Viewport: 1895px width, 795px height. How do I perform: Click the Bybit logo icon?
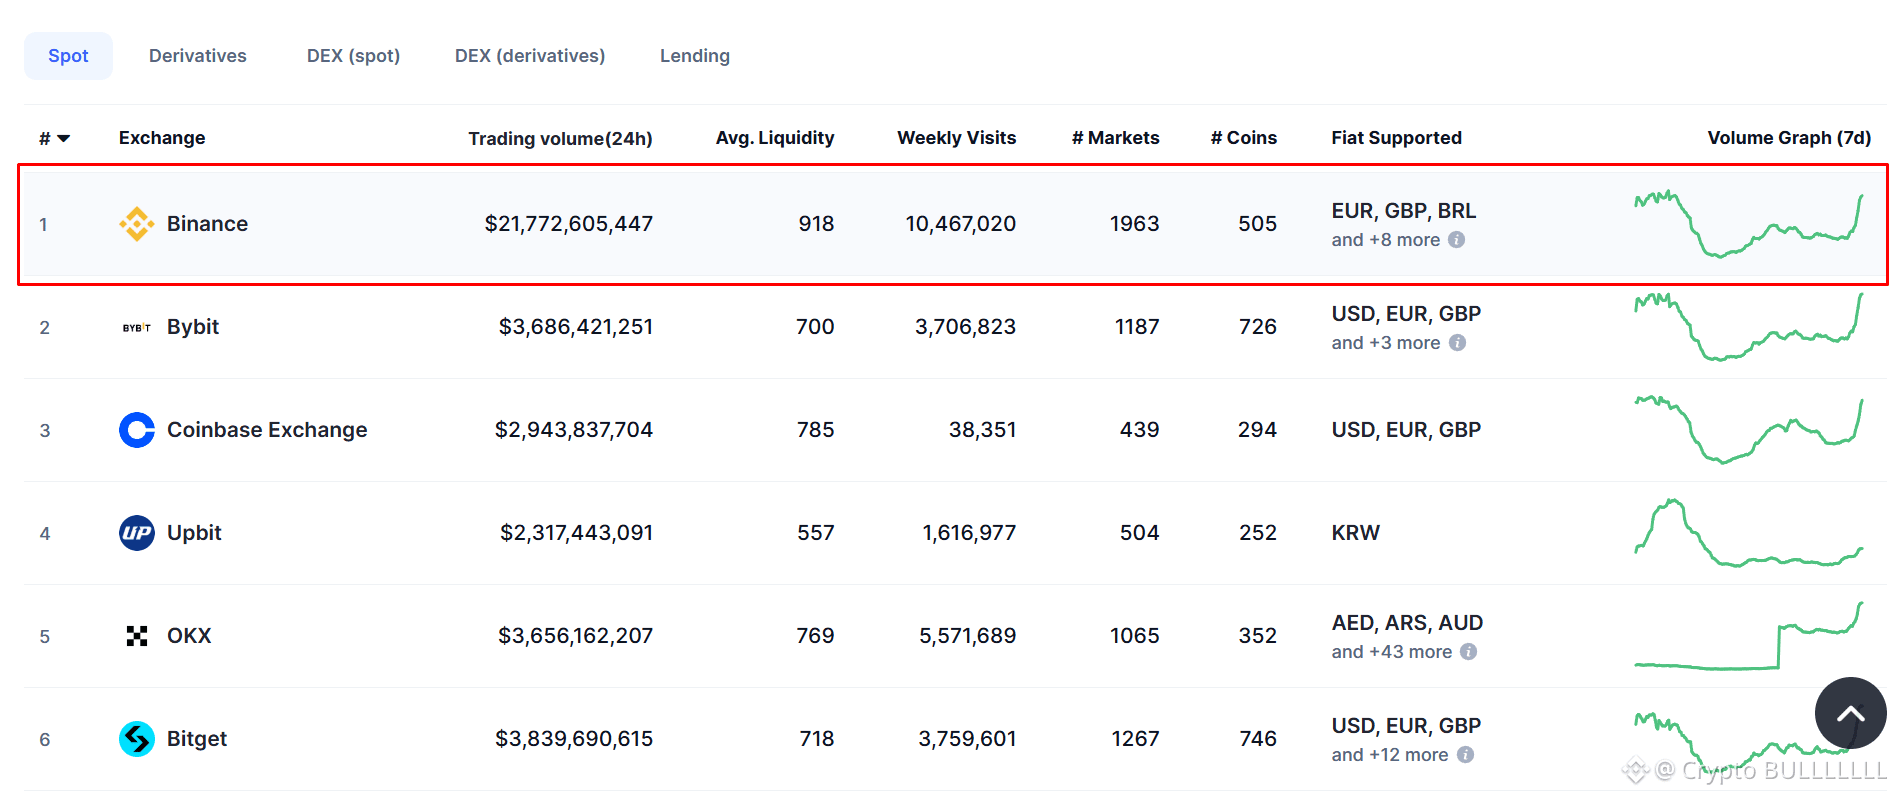(137, 327)
